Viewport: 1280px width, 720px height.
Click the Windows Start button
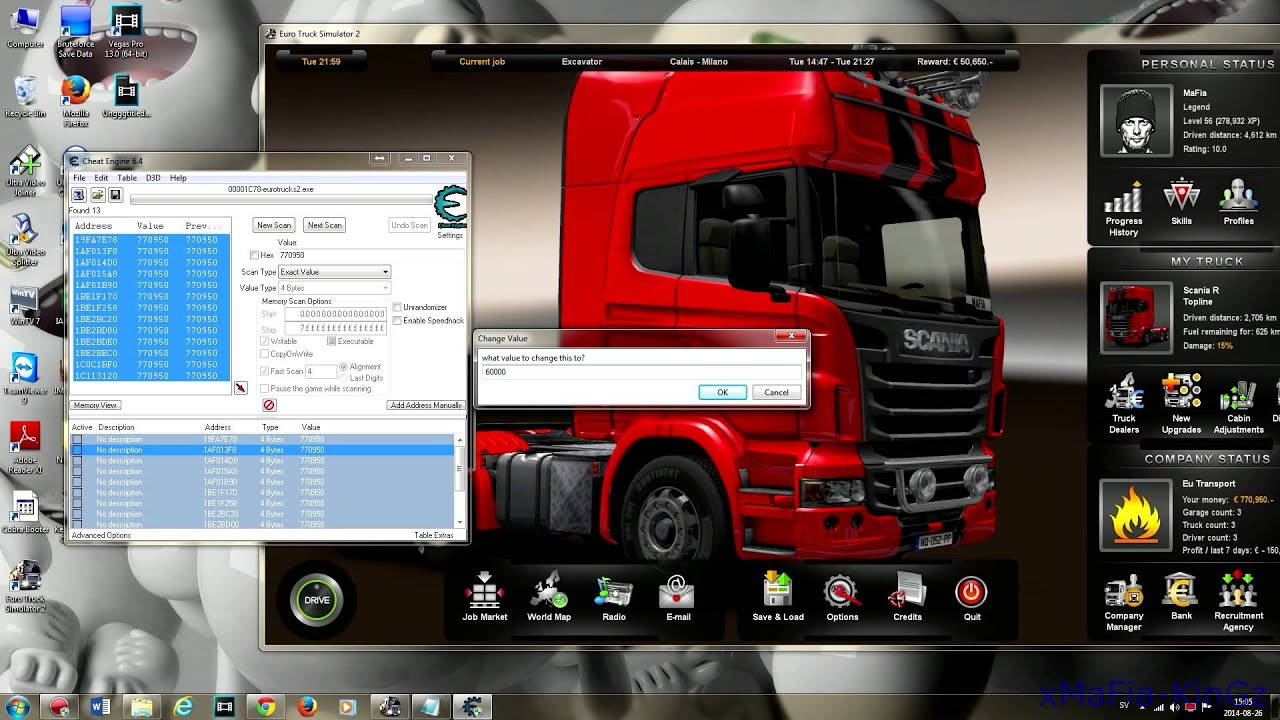(x=17, y=706)
